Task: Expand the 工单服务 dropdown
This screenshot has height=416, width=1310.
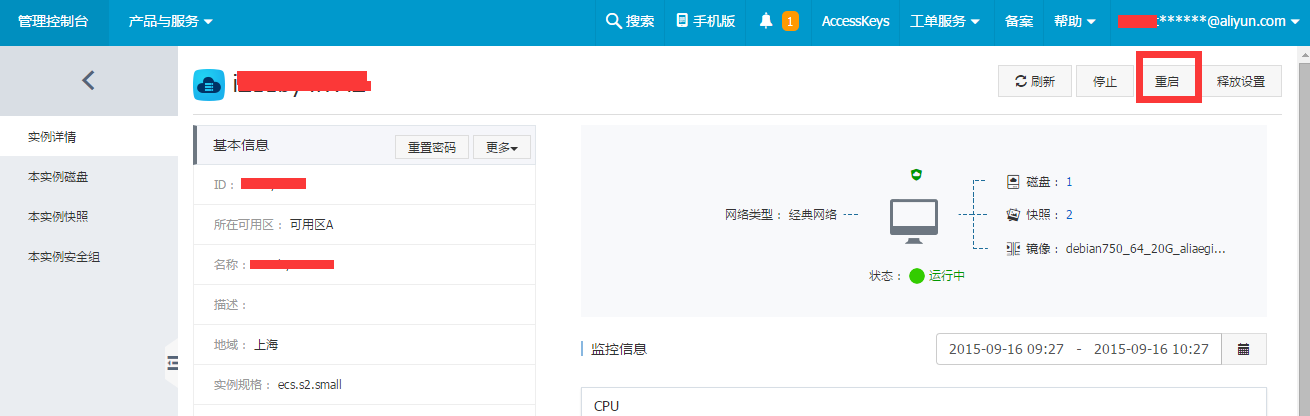Action: (x=944, y=21)
